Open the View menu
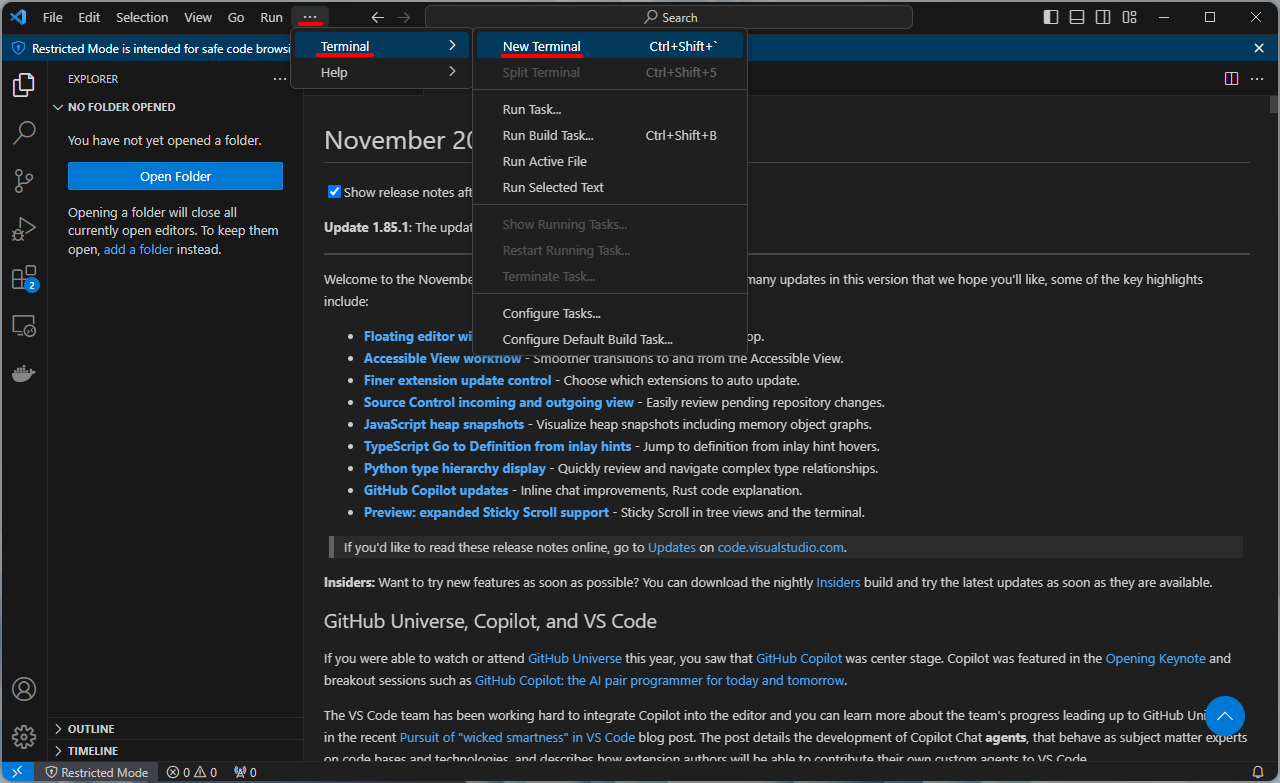The width and height of the screenshot is (1280, 783). coord(198,17)
